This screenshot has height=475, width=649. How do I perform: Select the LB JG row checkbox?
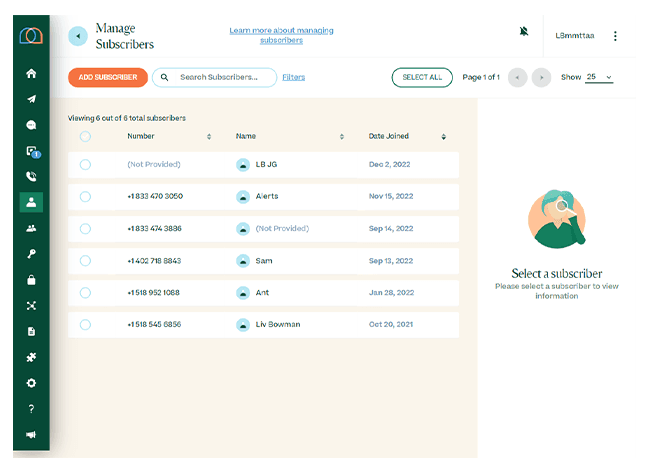click(x=85, y=165)
